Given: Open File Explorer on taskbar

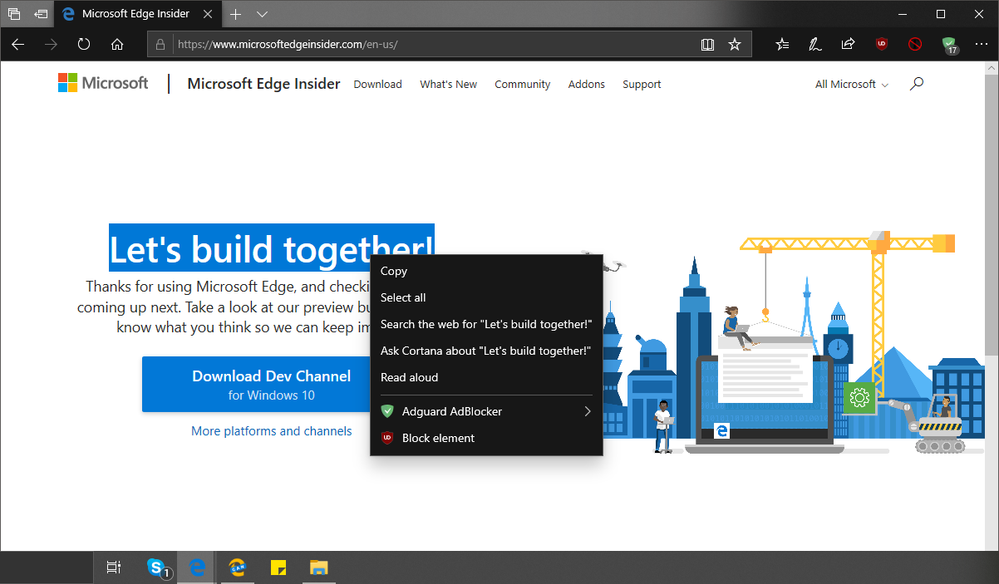Looking at the screenshot, I should pos(319,567).
